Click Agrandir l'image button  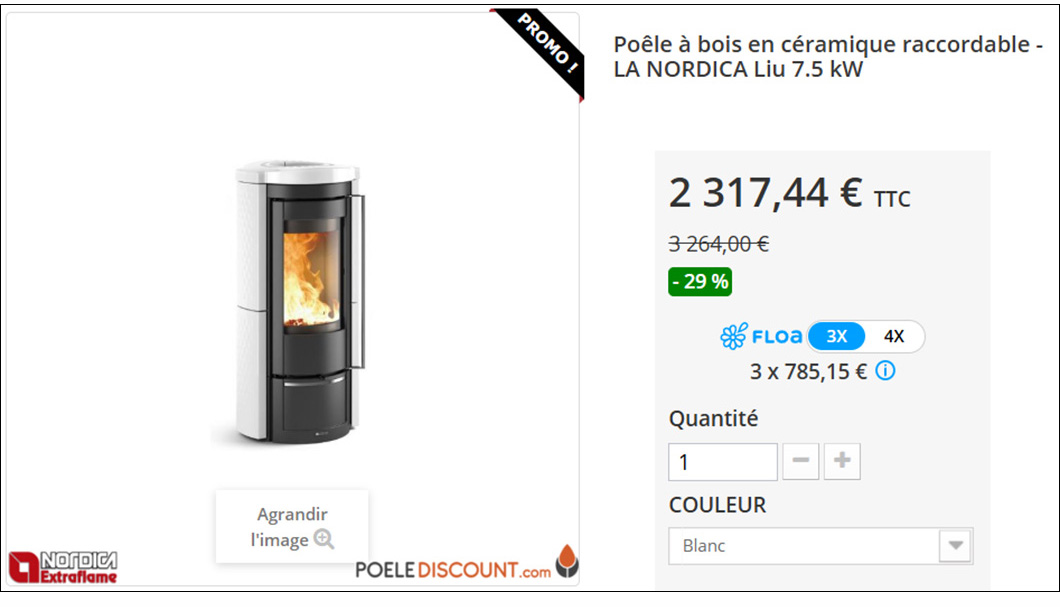[x=292, y=527]
